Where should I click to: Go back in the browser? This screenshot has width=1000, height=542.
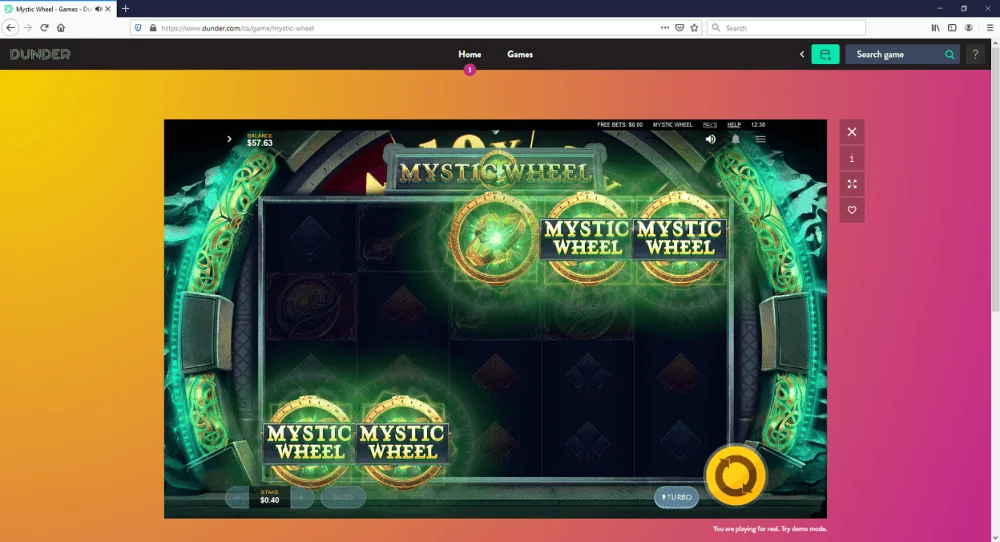tap(10, 27)
